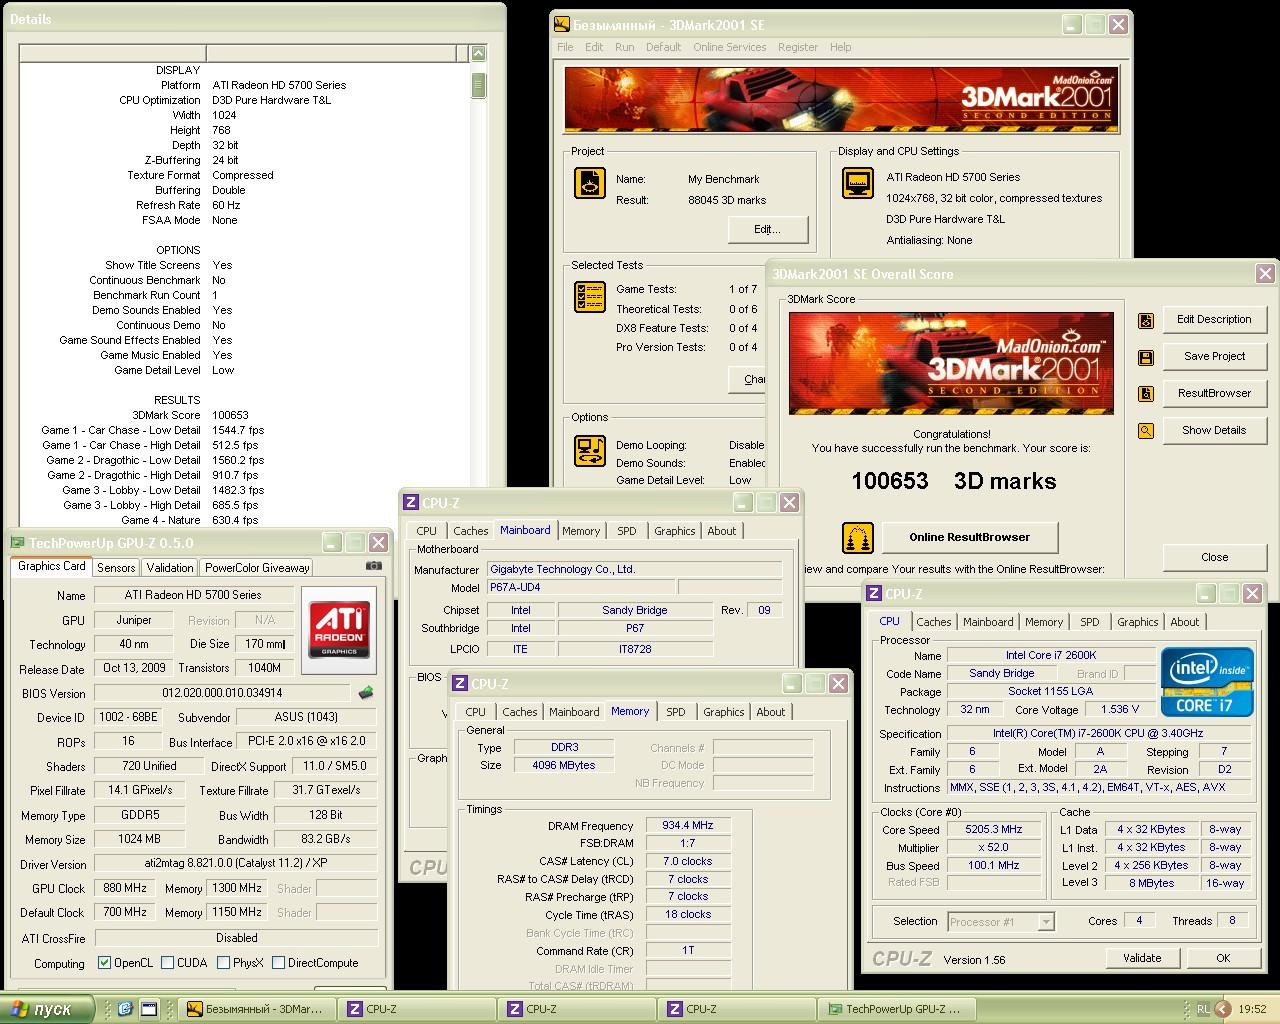The height and width of the screenshot is (1024, 1280).
Task: Click the GPU-Z screenshot camera icon
Action: (x=373, y=566)
